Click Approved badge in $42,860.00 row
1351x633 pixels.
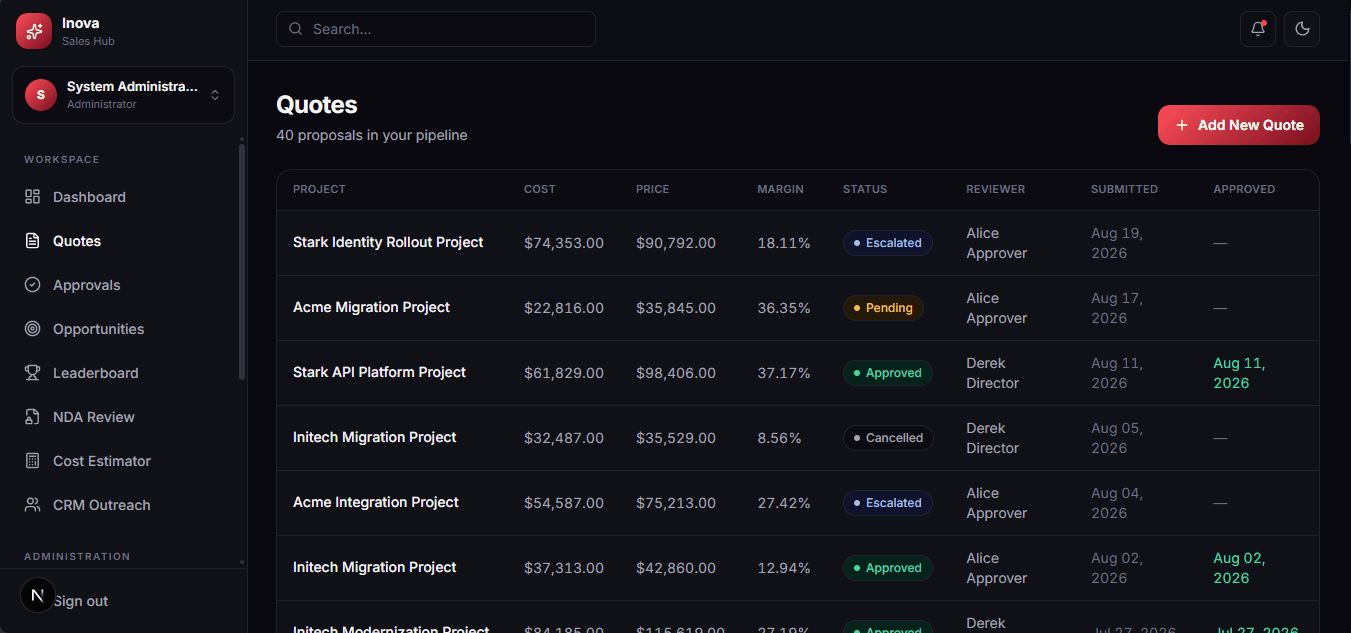pos(888,568)
